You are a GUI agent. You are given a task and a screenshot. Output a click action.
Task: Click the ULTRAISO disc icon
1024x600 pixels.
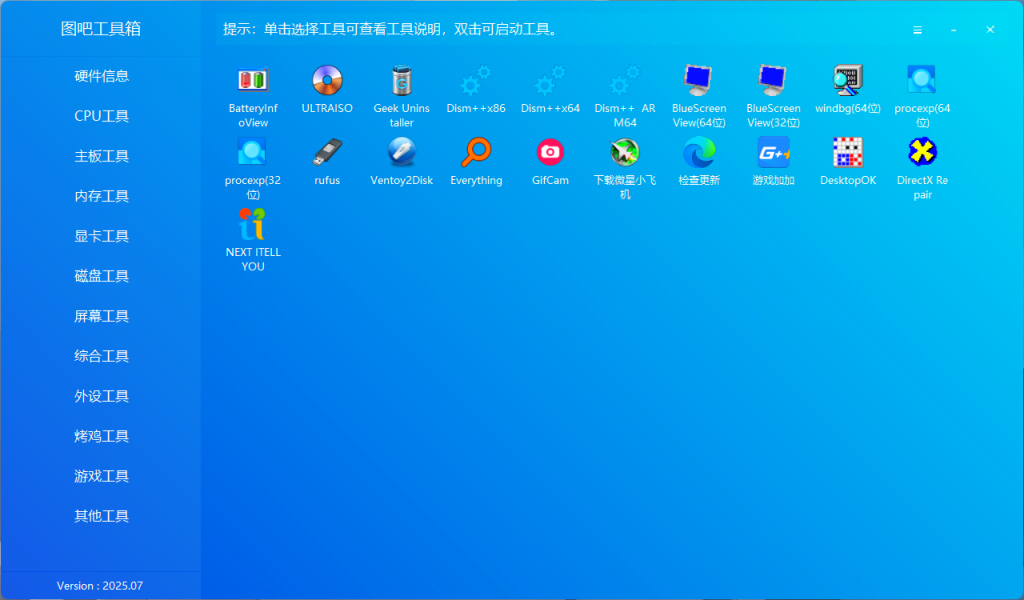327,80
